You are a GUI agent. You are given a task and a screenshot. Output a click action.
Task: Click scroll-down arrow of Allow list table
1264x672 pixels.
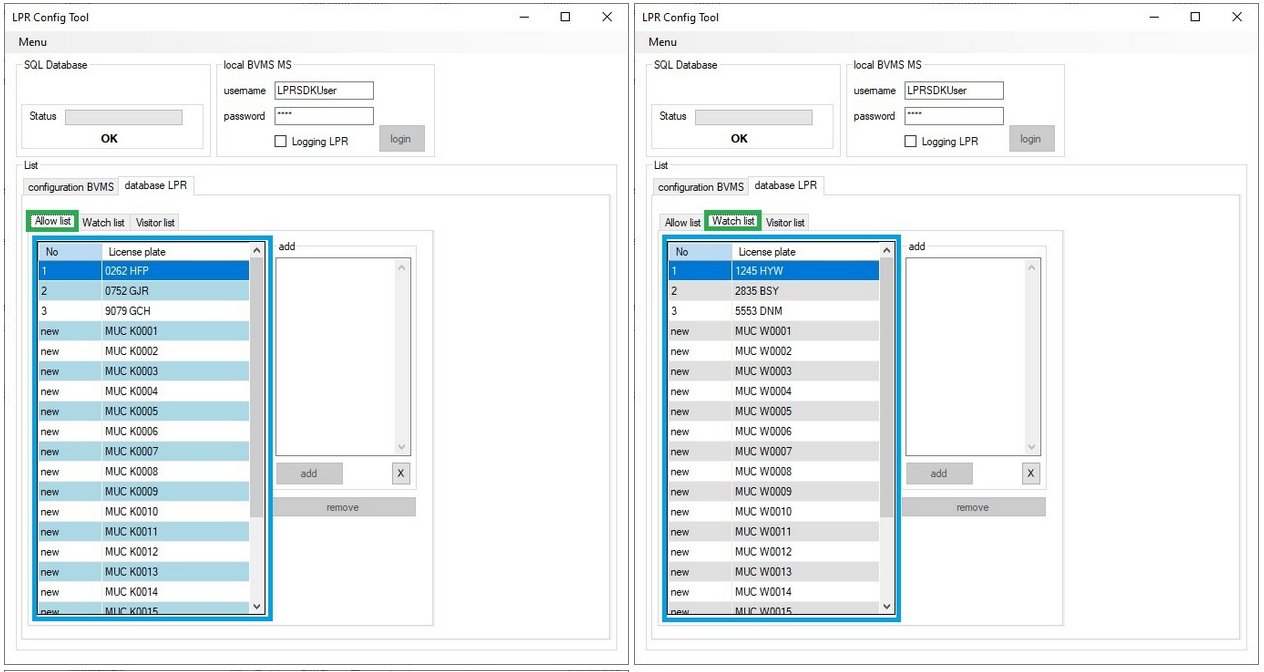257,606
